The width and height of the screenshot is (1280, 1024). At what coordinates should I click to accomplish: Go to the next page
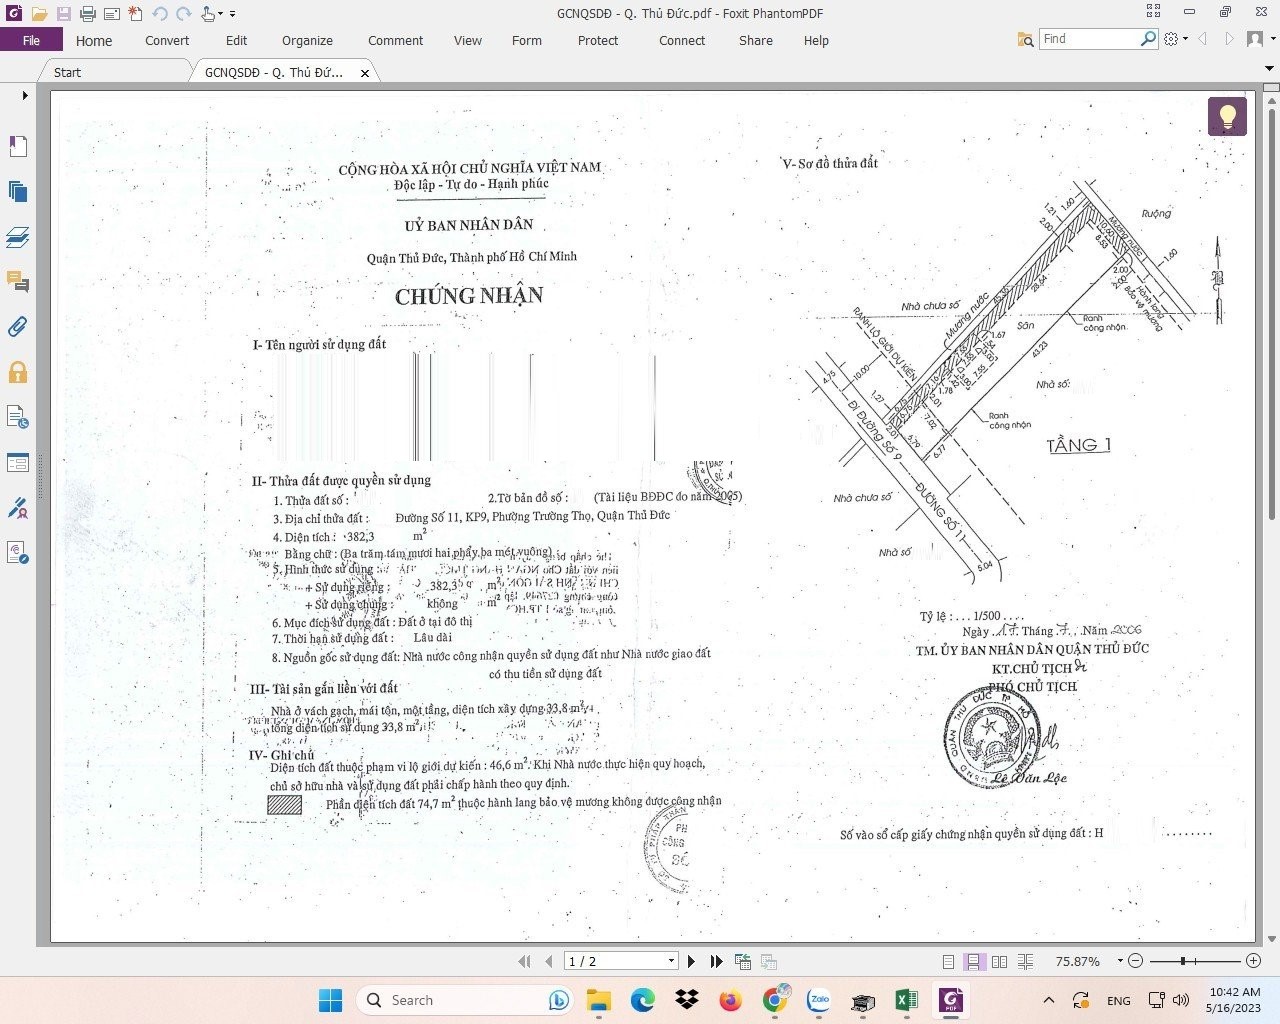point(691,961)
